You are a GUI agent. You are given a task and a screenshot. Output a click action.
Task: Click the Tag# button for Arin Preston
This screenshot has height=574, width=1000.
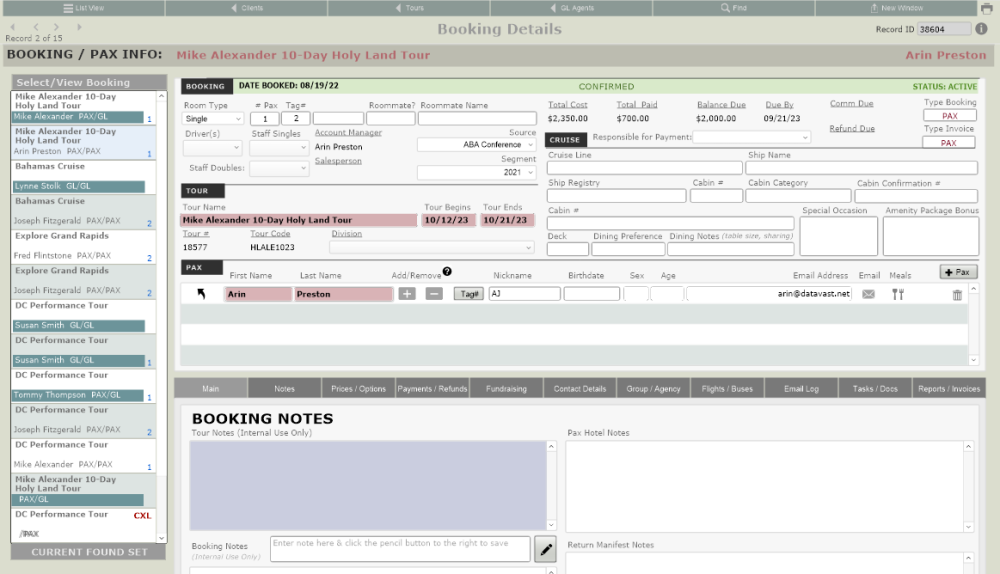point(469,293)
